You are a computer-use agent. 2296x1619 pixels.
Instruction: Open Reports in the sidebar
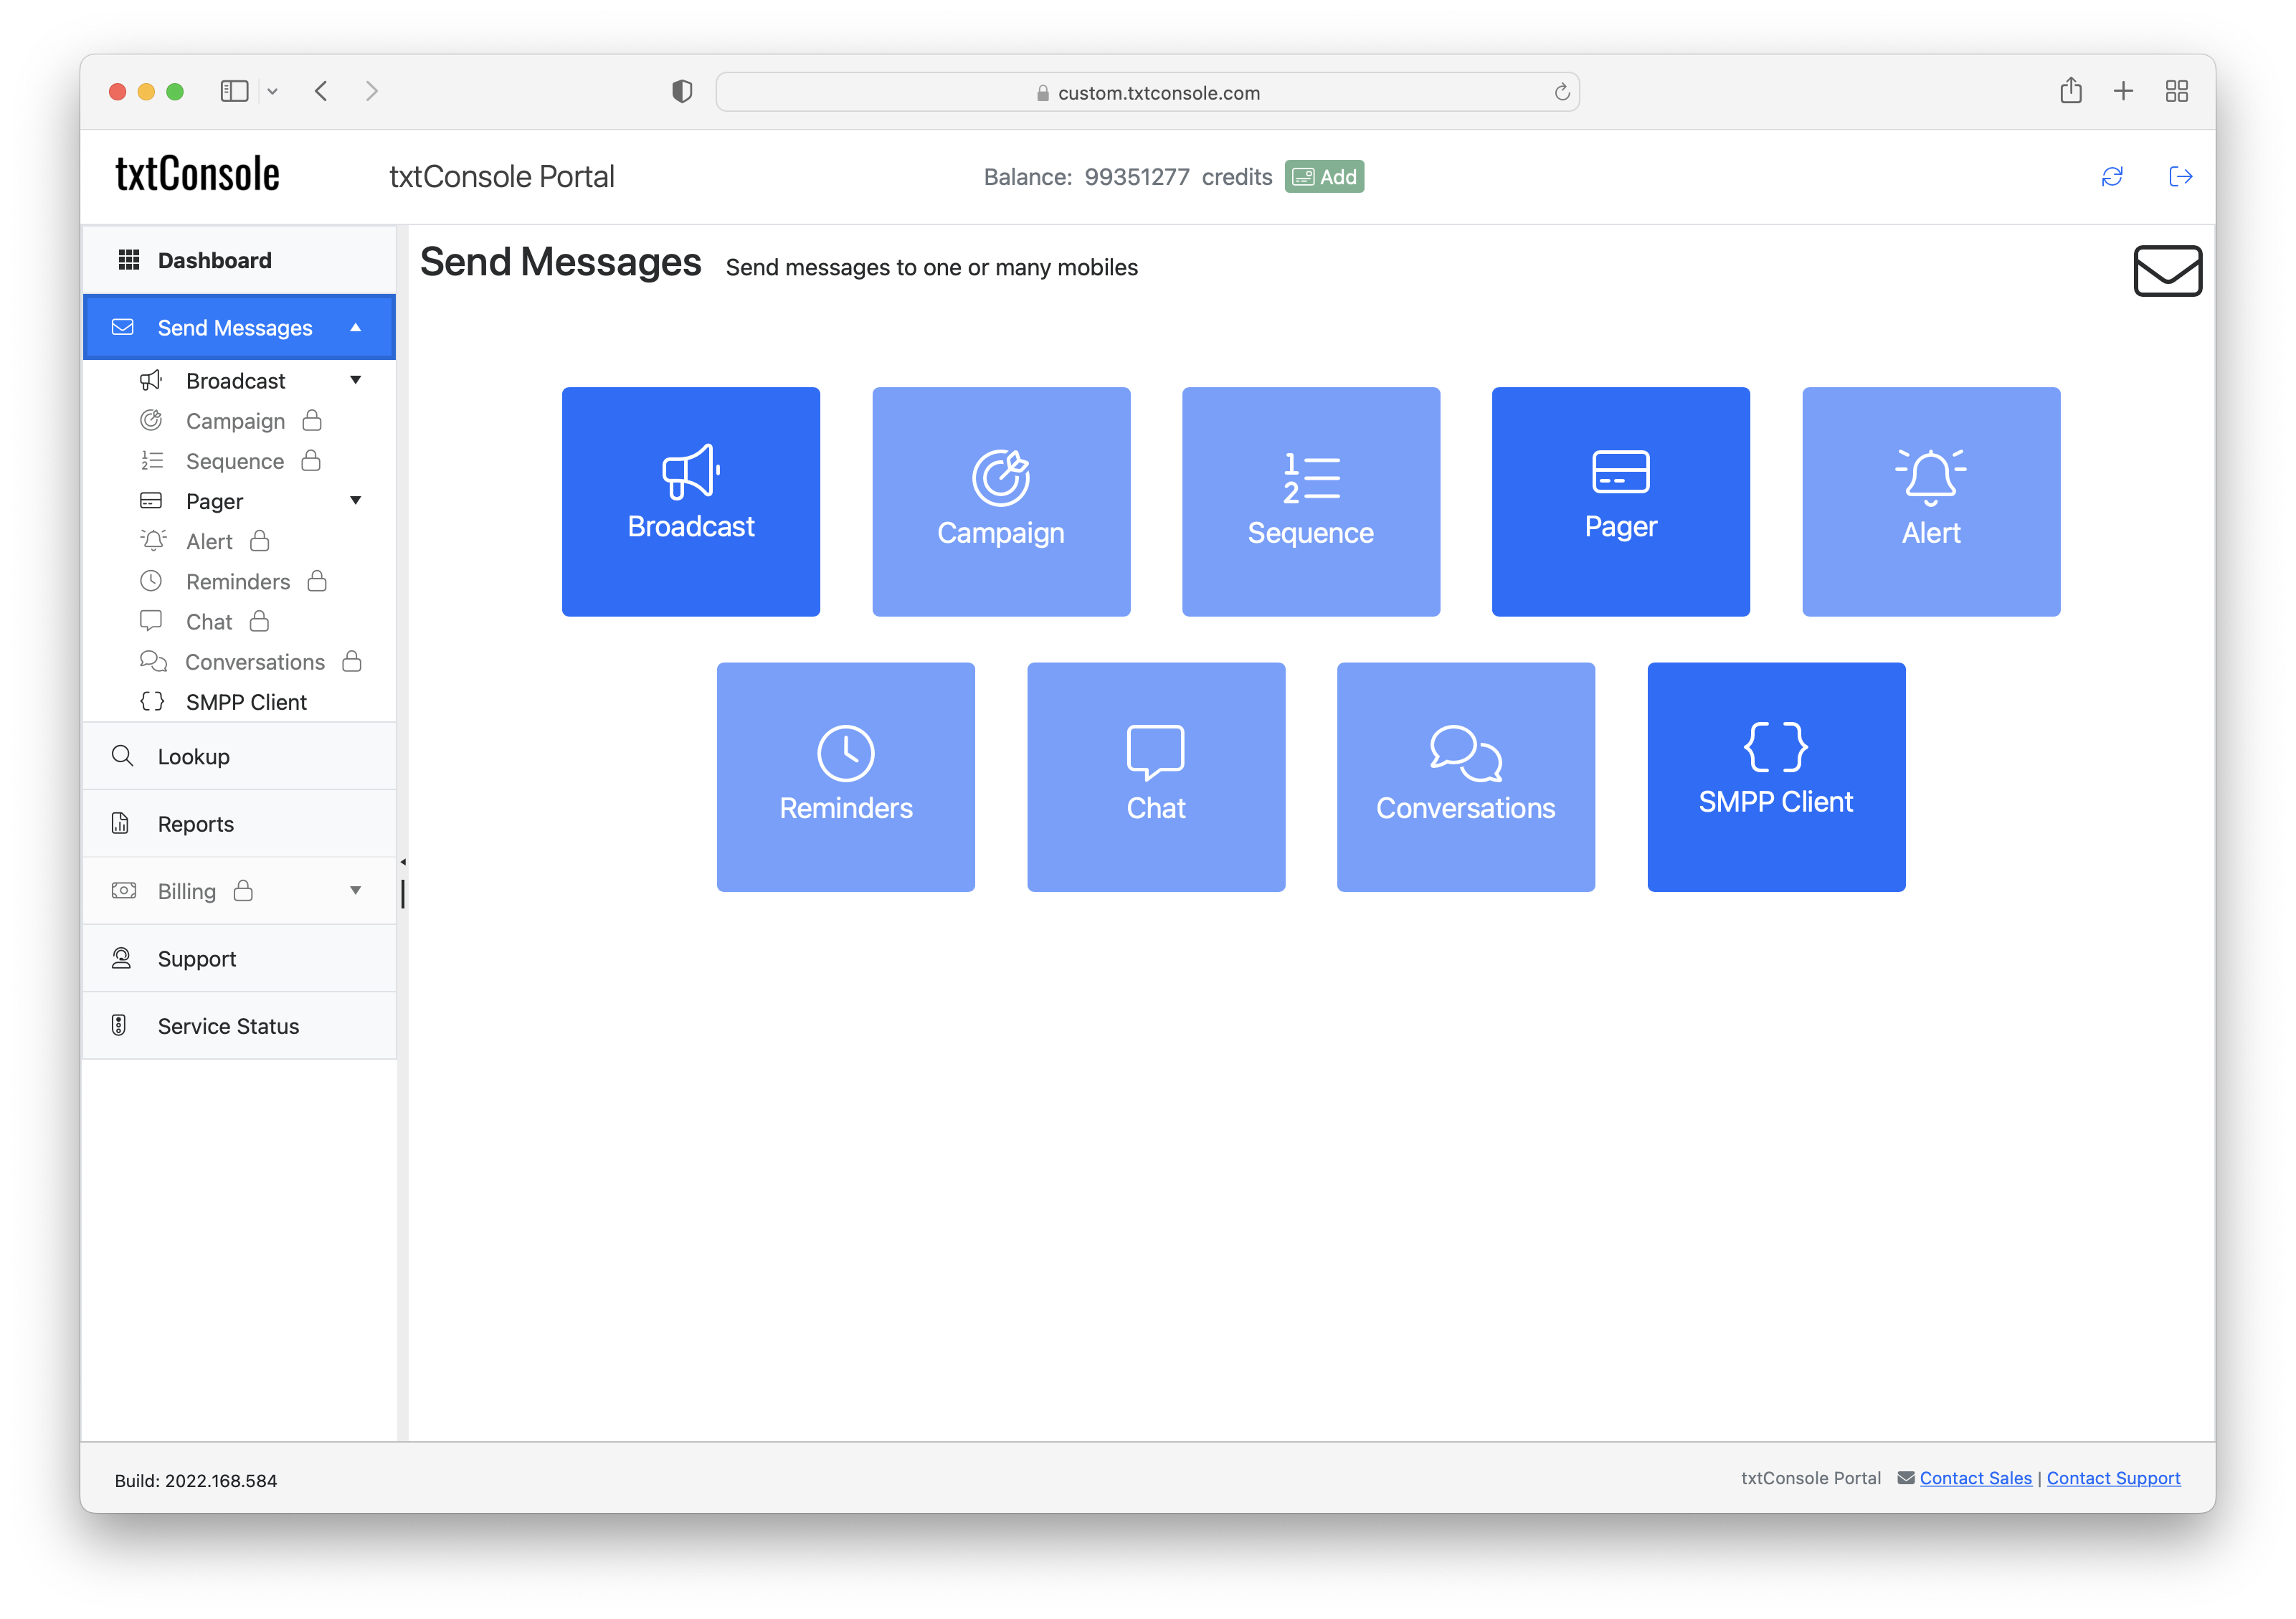pyautogui.click(x=195, y=824)
